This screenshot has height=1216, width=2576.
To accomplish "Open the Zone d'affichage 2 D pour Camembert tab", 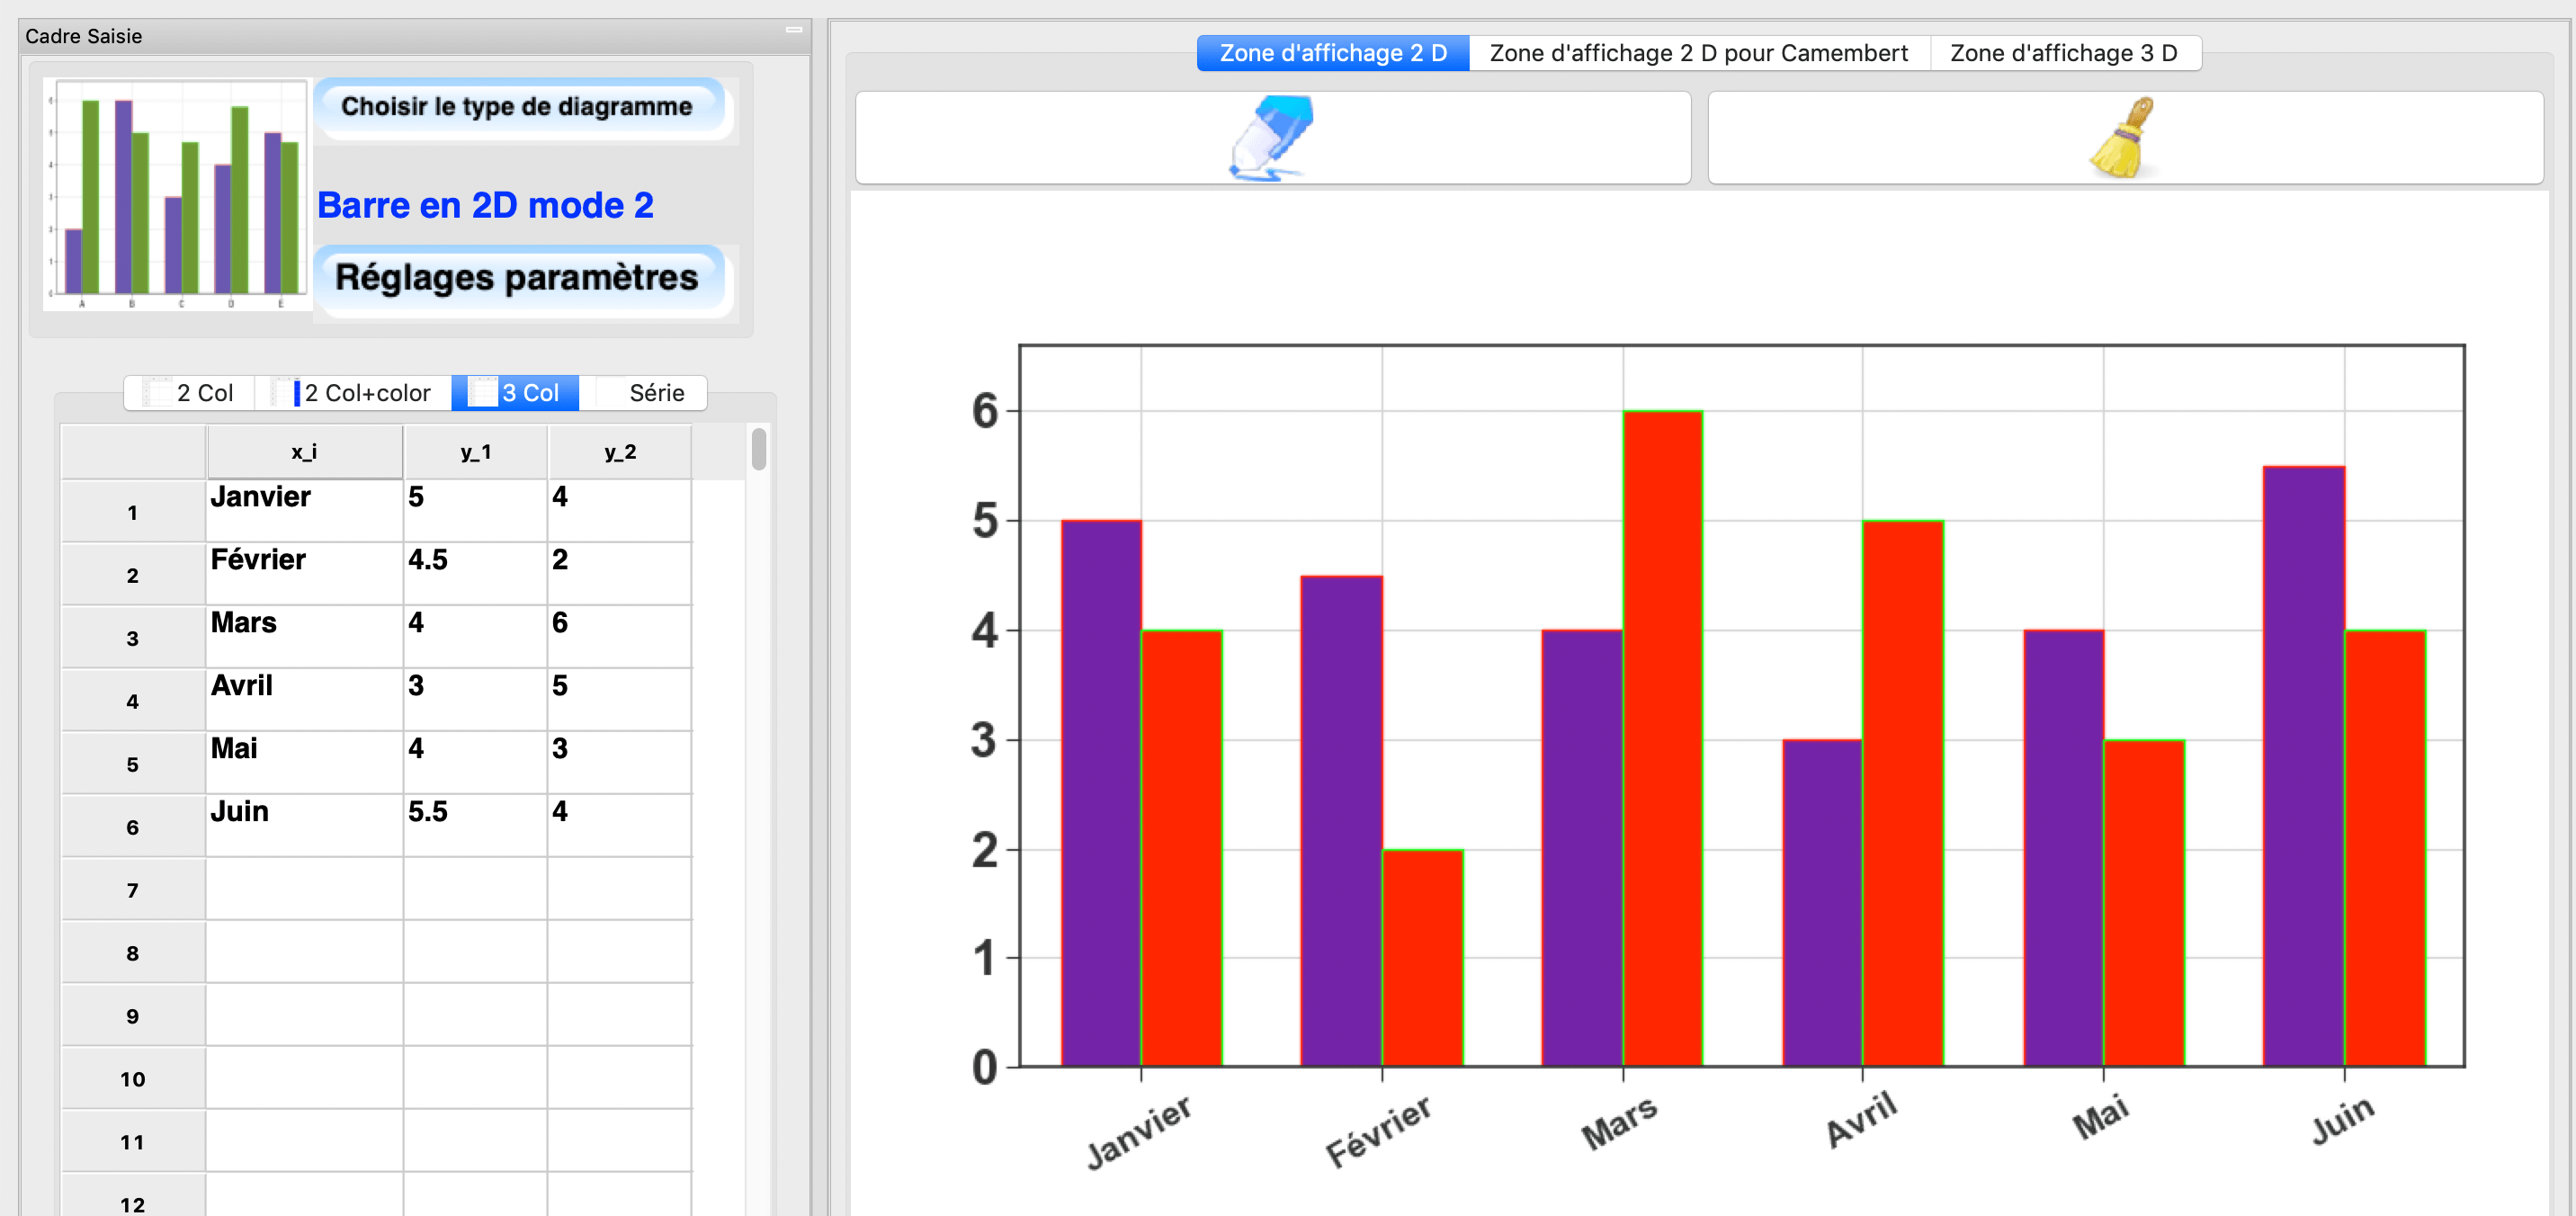I will 1698,53.
